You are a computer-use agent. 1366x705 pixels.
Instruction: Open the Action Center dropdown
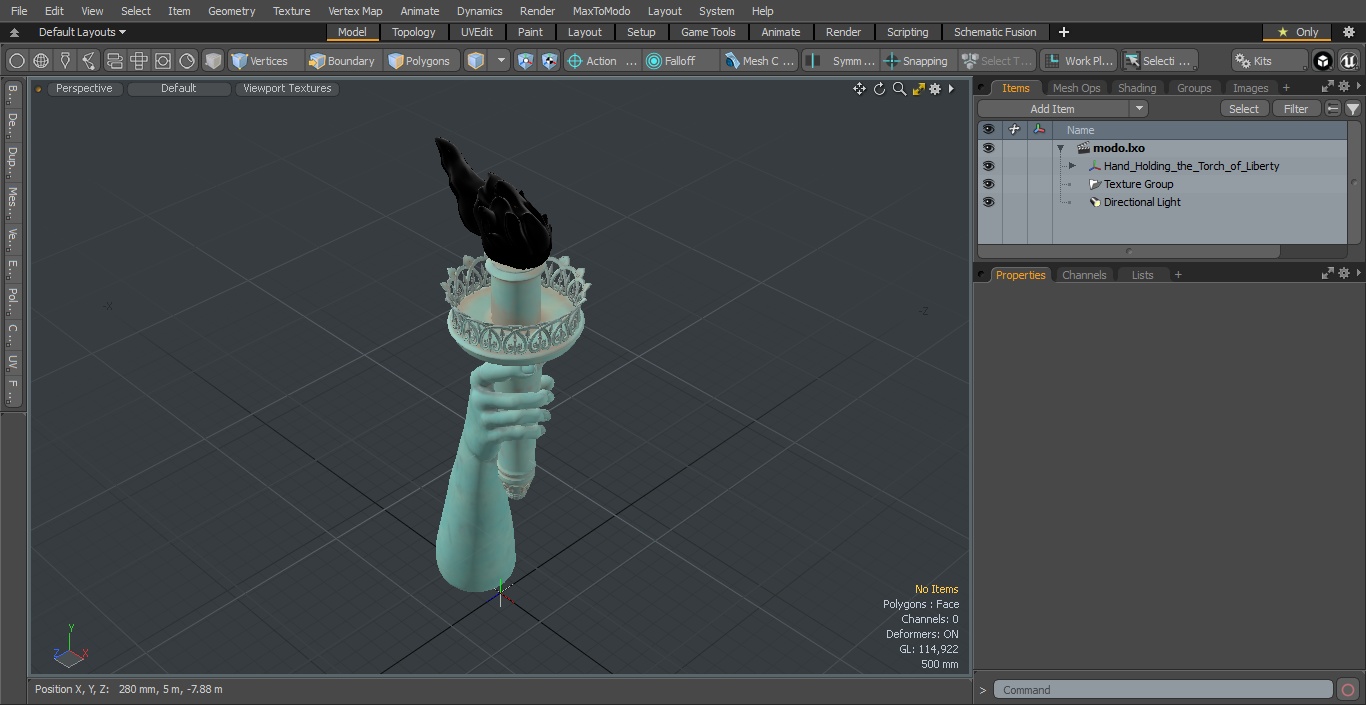[602, 61]
